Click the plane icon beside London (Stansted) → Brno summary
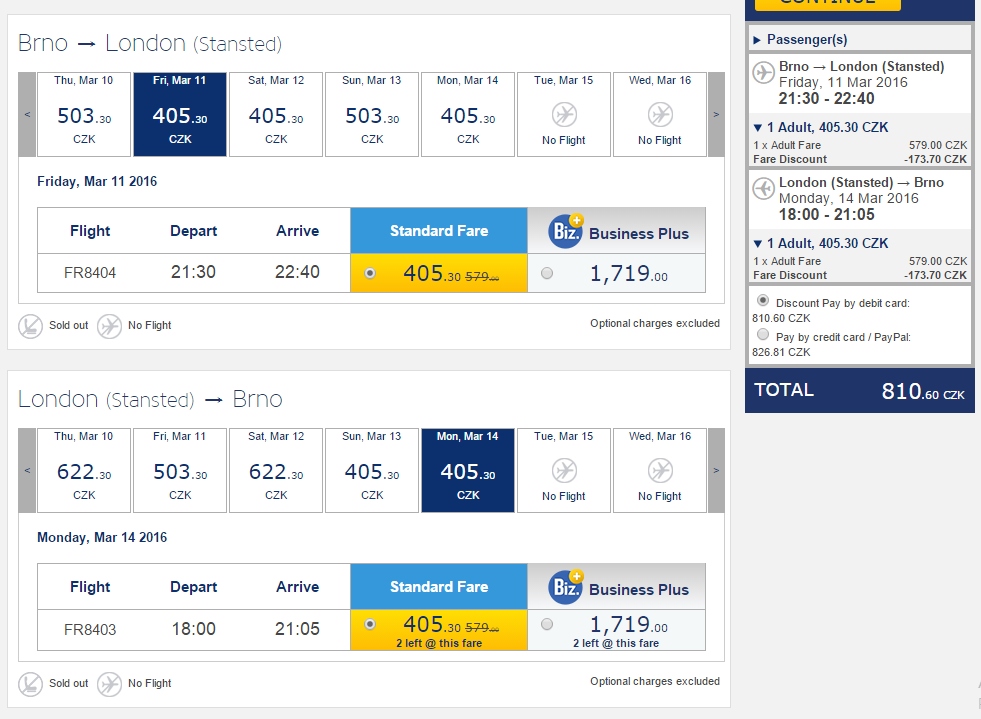 [763, 188]
